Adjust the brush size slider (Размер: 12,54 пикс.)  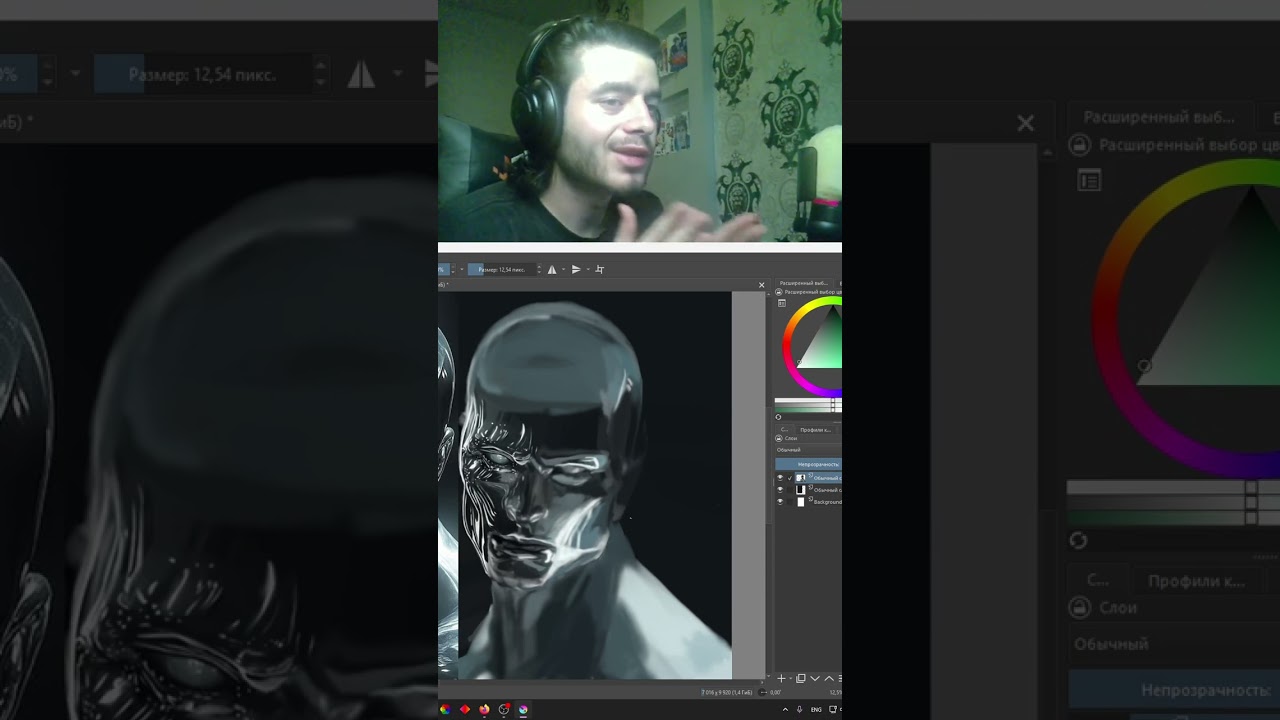pyautogui.click(x=503, y=269)
